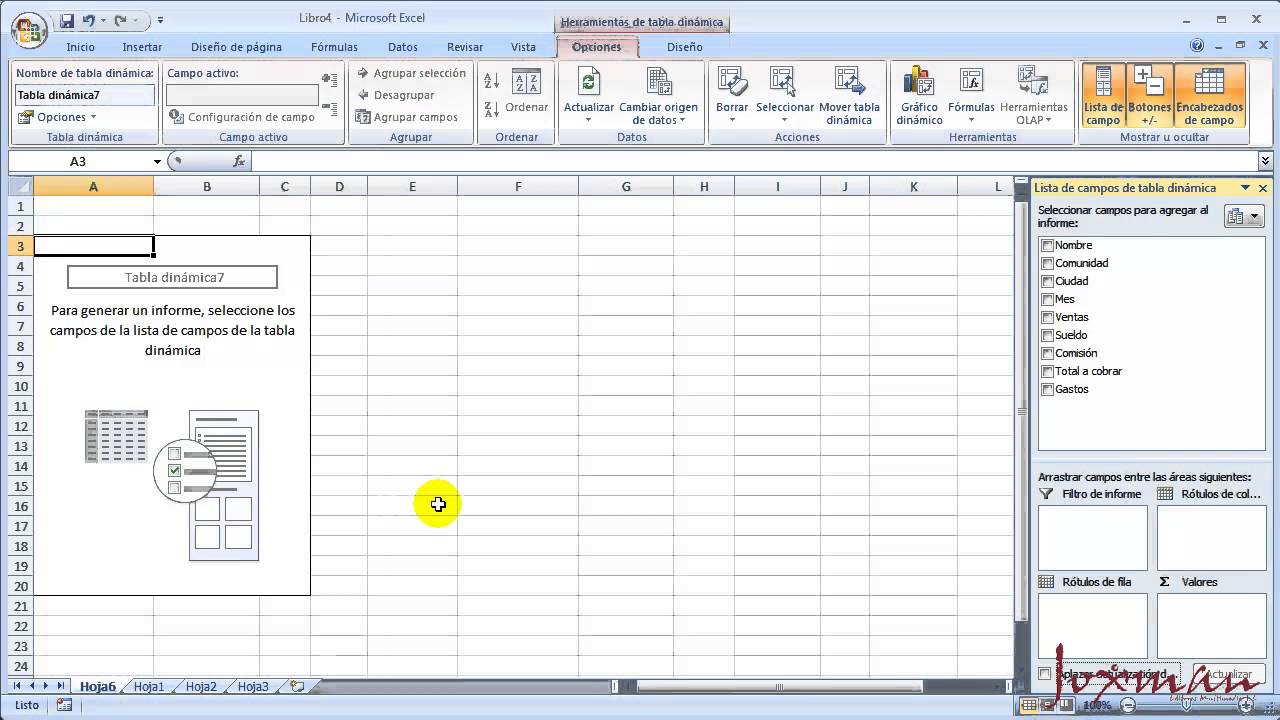
Task: Check the Comisión field
Action: [x=1047, y=353]
